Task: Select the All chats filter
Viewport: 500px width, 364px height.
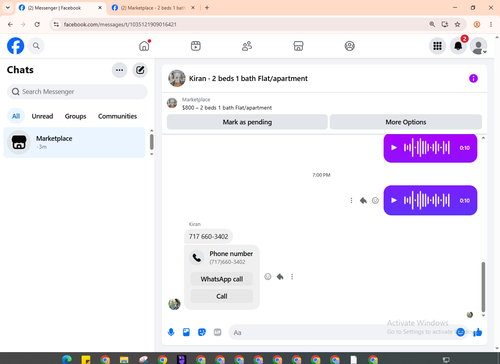Action: pyautogui.click(x=16, y=116)
